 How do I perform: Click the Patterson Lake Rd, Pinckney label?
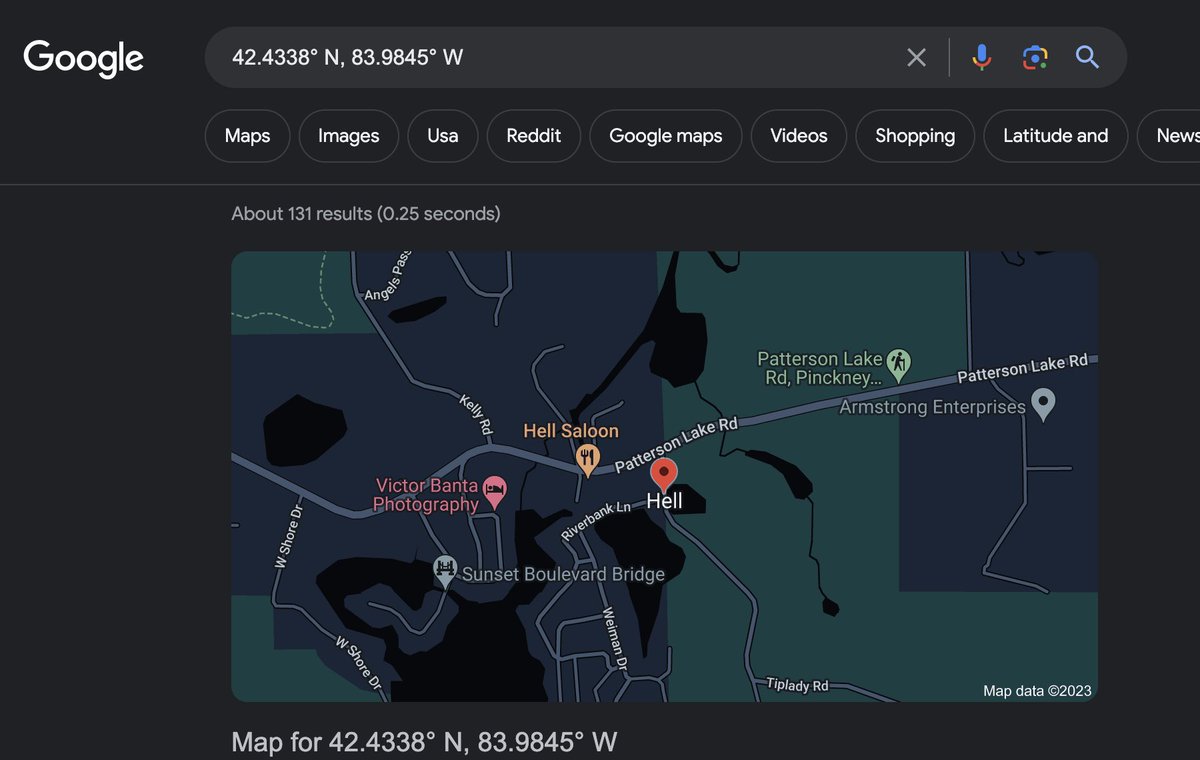(820, 368)
